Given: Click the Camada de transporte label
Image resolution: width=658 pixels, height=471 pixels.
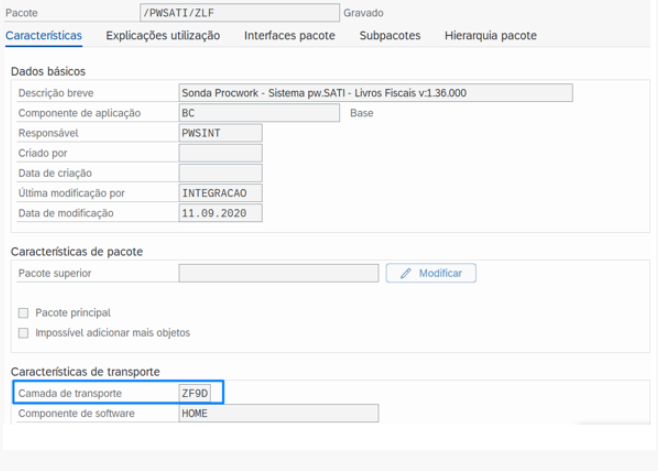Looking at the screenshot, I should (x=70, y=393).
